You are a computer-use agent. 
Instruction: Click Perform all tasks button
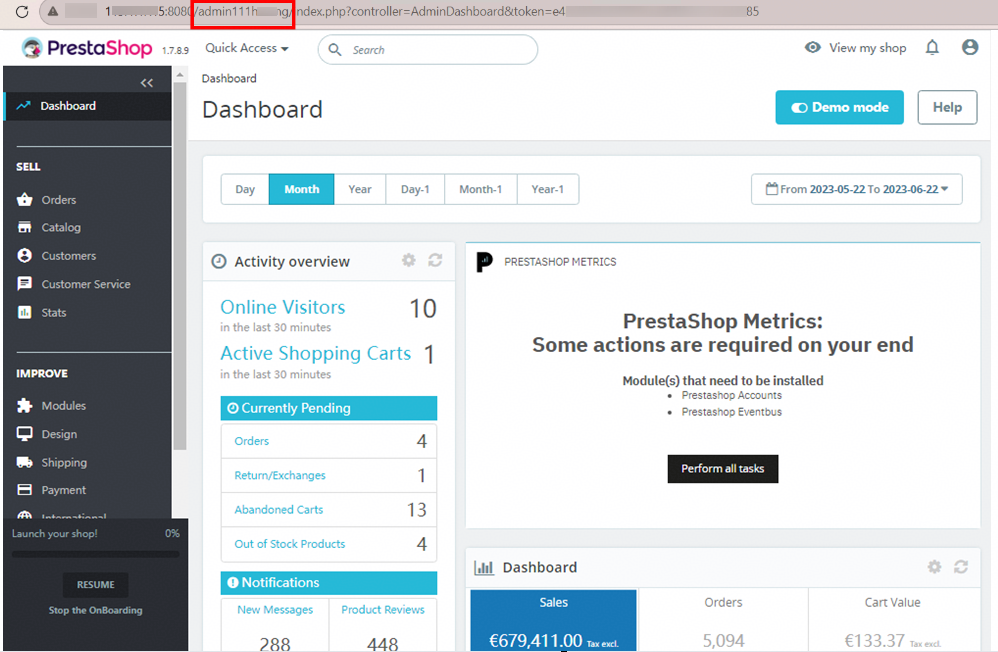pos(722,469)
